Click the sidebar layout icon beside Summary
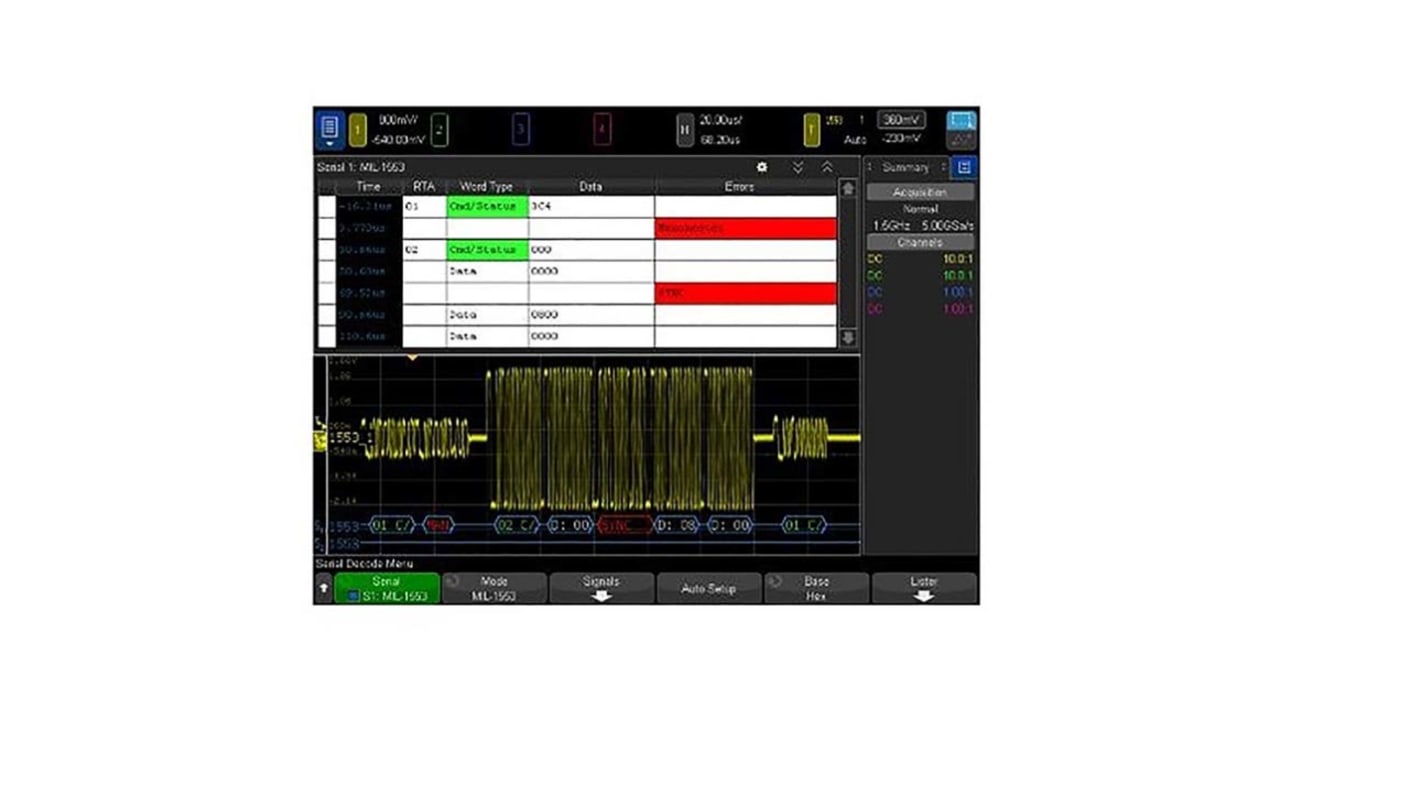Viewport: 1420px width, 798px height. click(x=964, y=168)
